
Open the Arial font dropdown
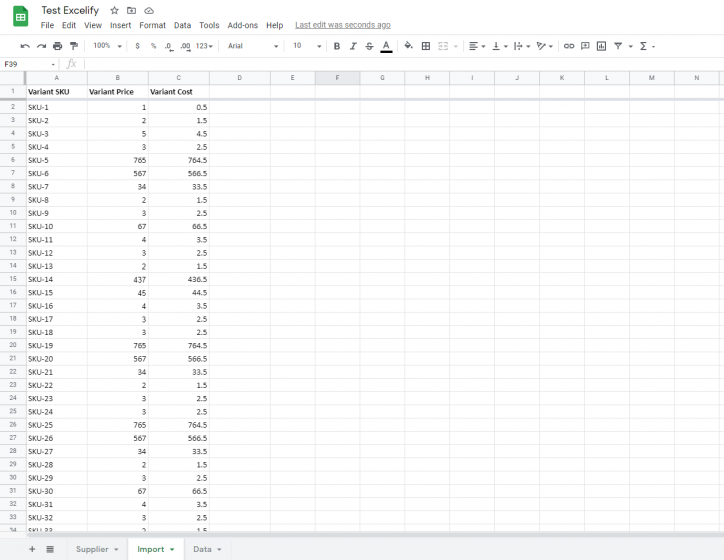pos(253,46)
